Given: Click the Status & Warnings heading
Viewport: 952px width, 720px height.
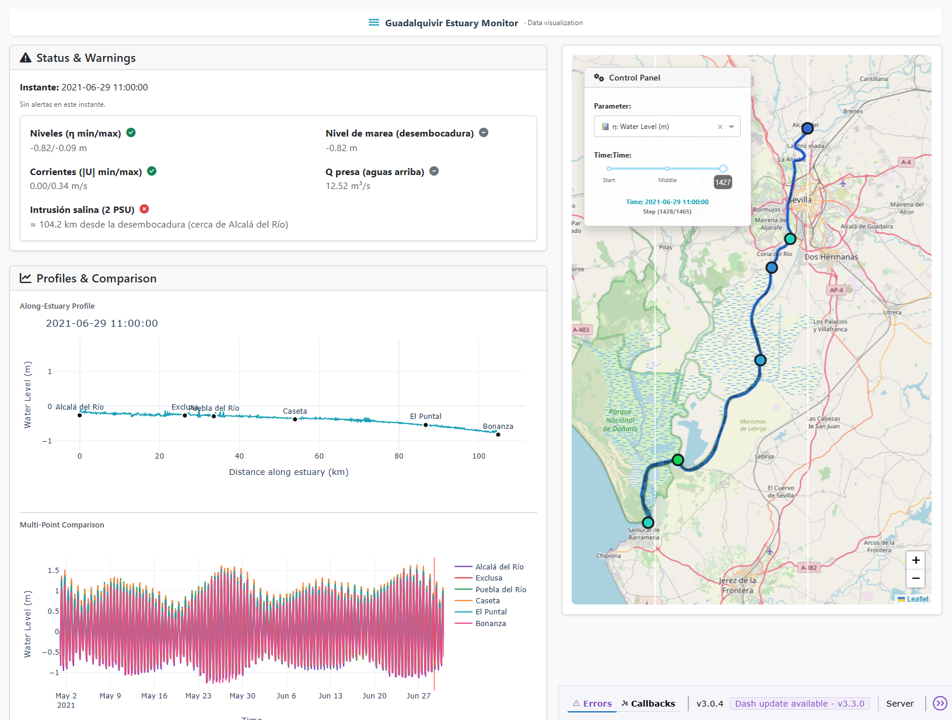Looking at the screenshot, I should coord(86,58).
